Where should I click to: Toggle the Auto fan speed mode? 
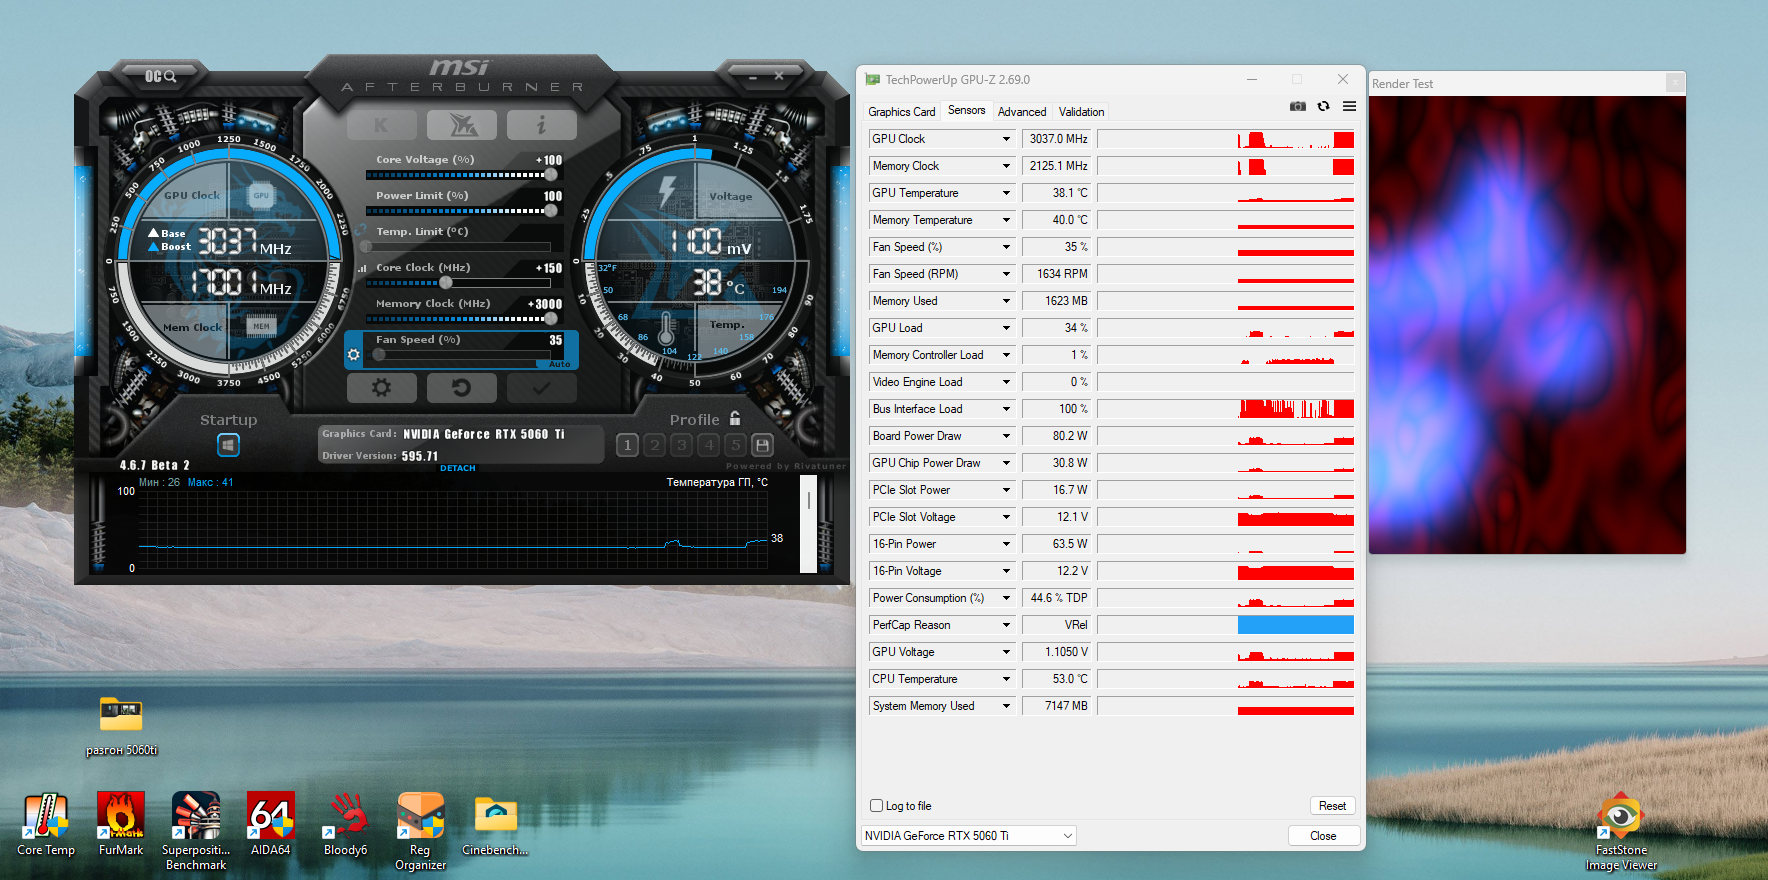tap(560, 364)
